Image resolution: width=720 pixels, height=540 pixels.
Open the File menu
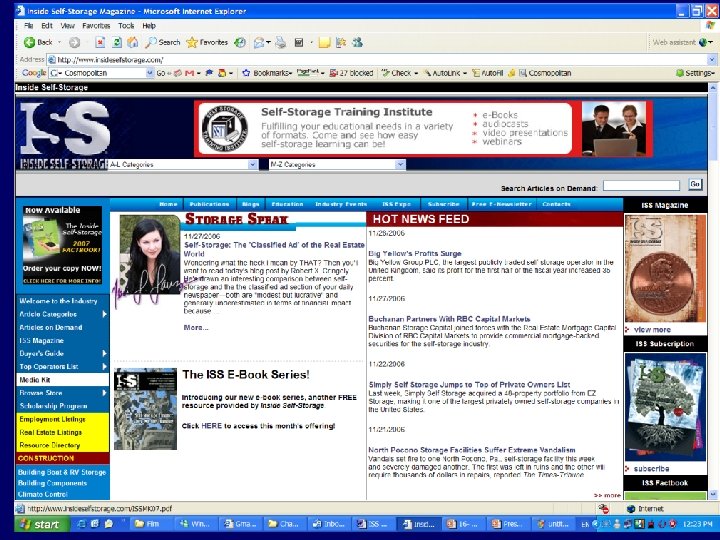click(x=28, y=26)
